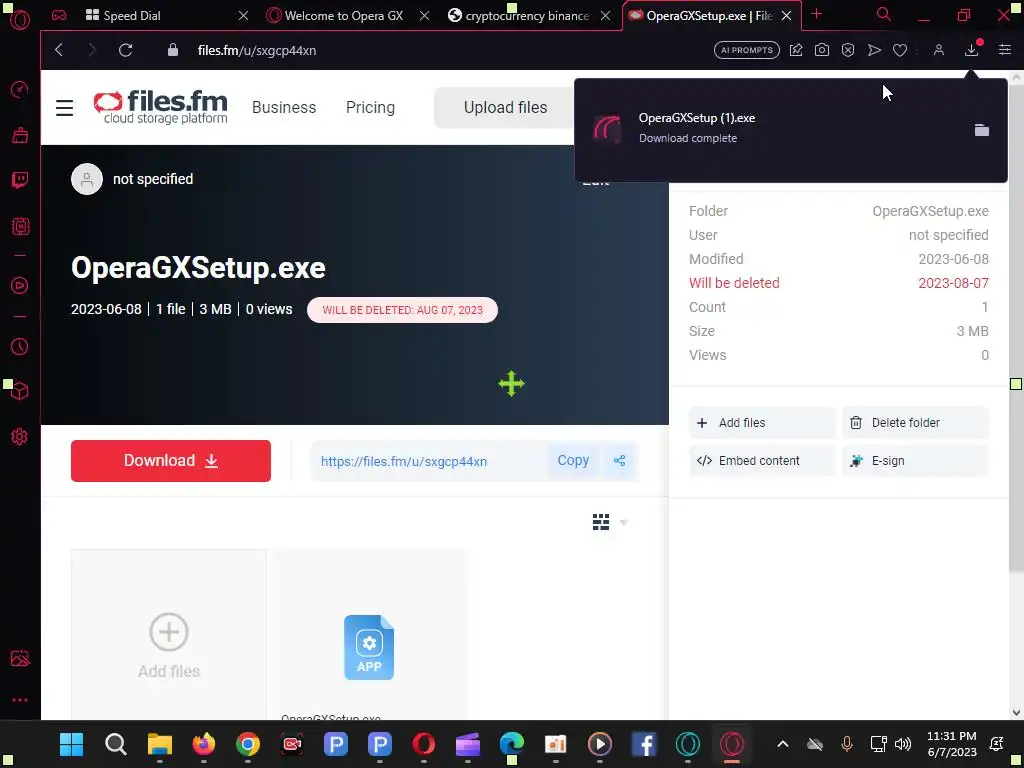Open the My Flow send icon
This screenshot has width=1024, height=768.
(x=874, y=50)
